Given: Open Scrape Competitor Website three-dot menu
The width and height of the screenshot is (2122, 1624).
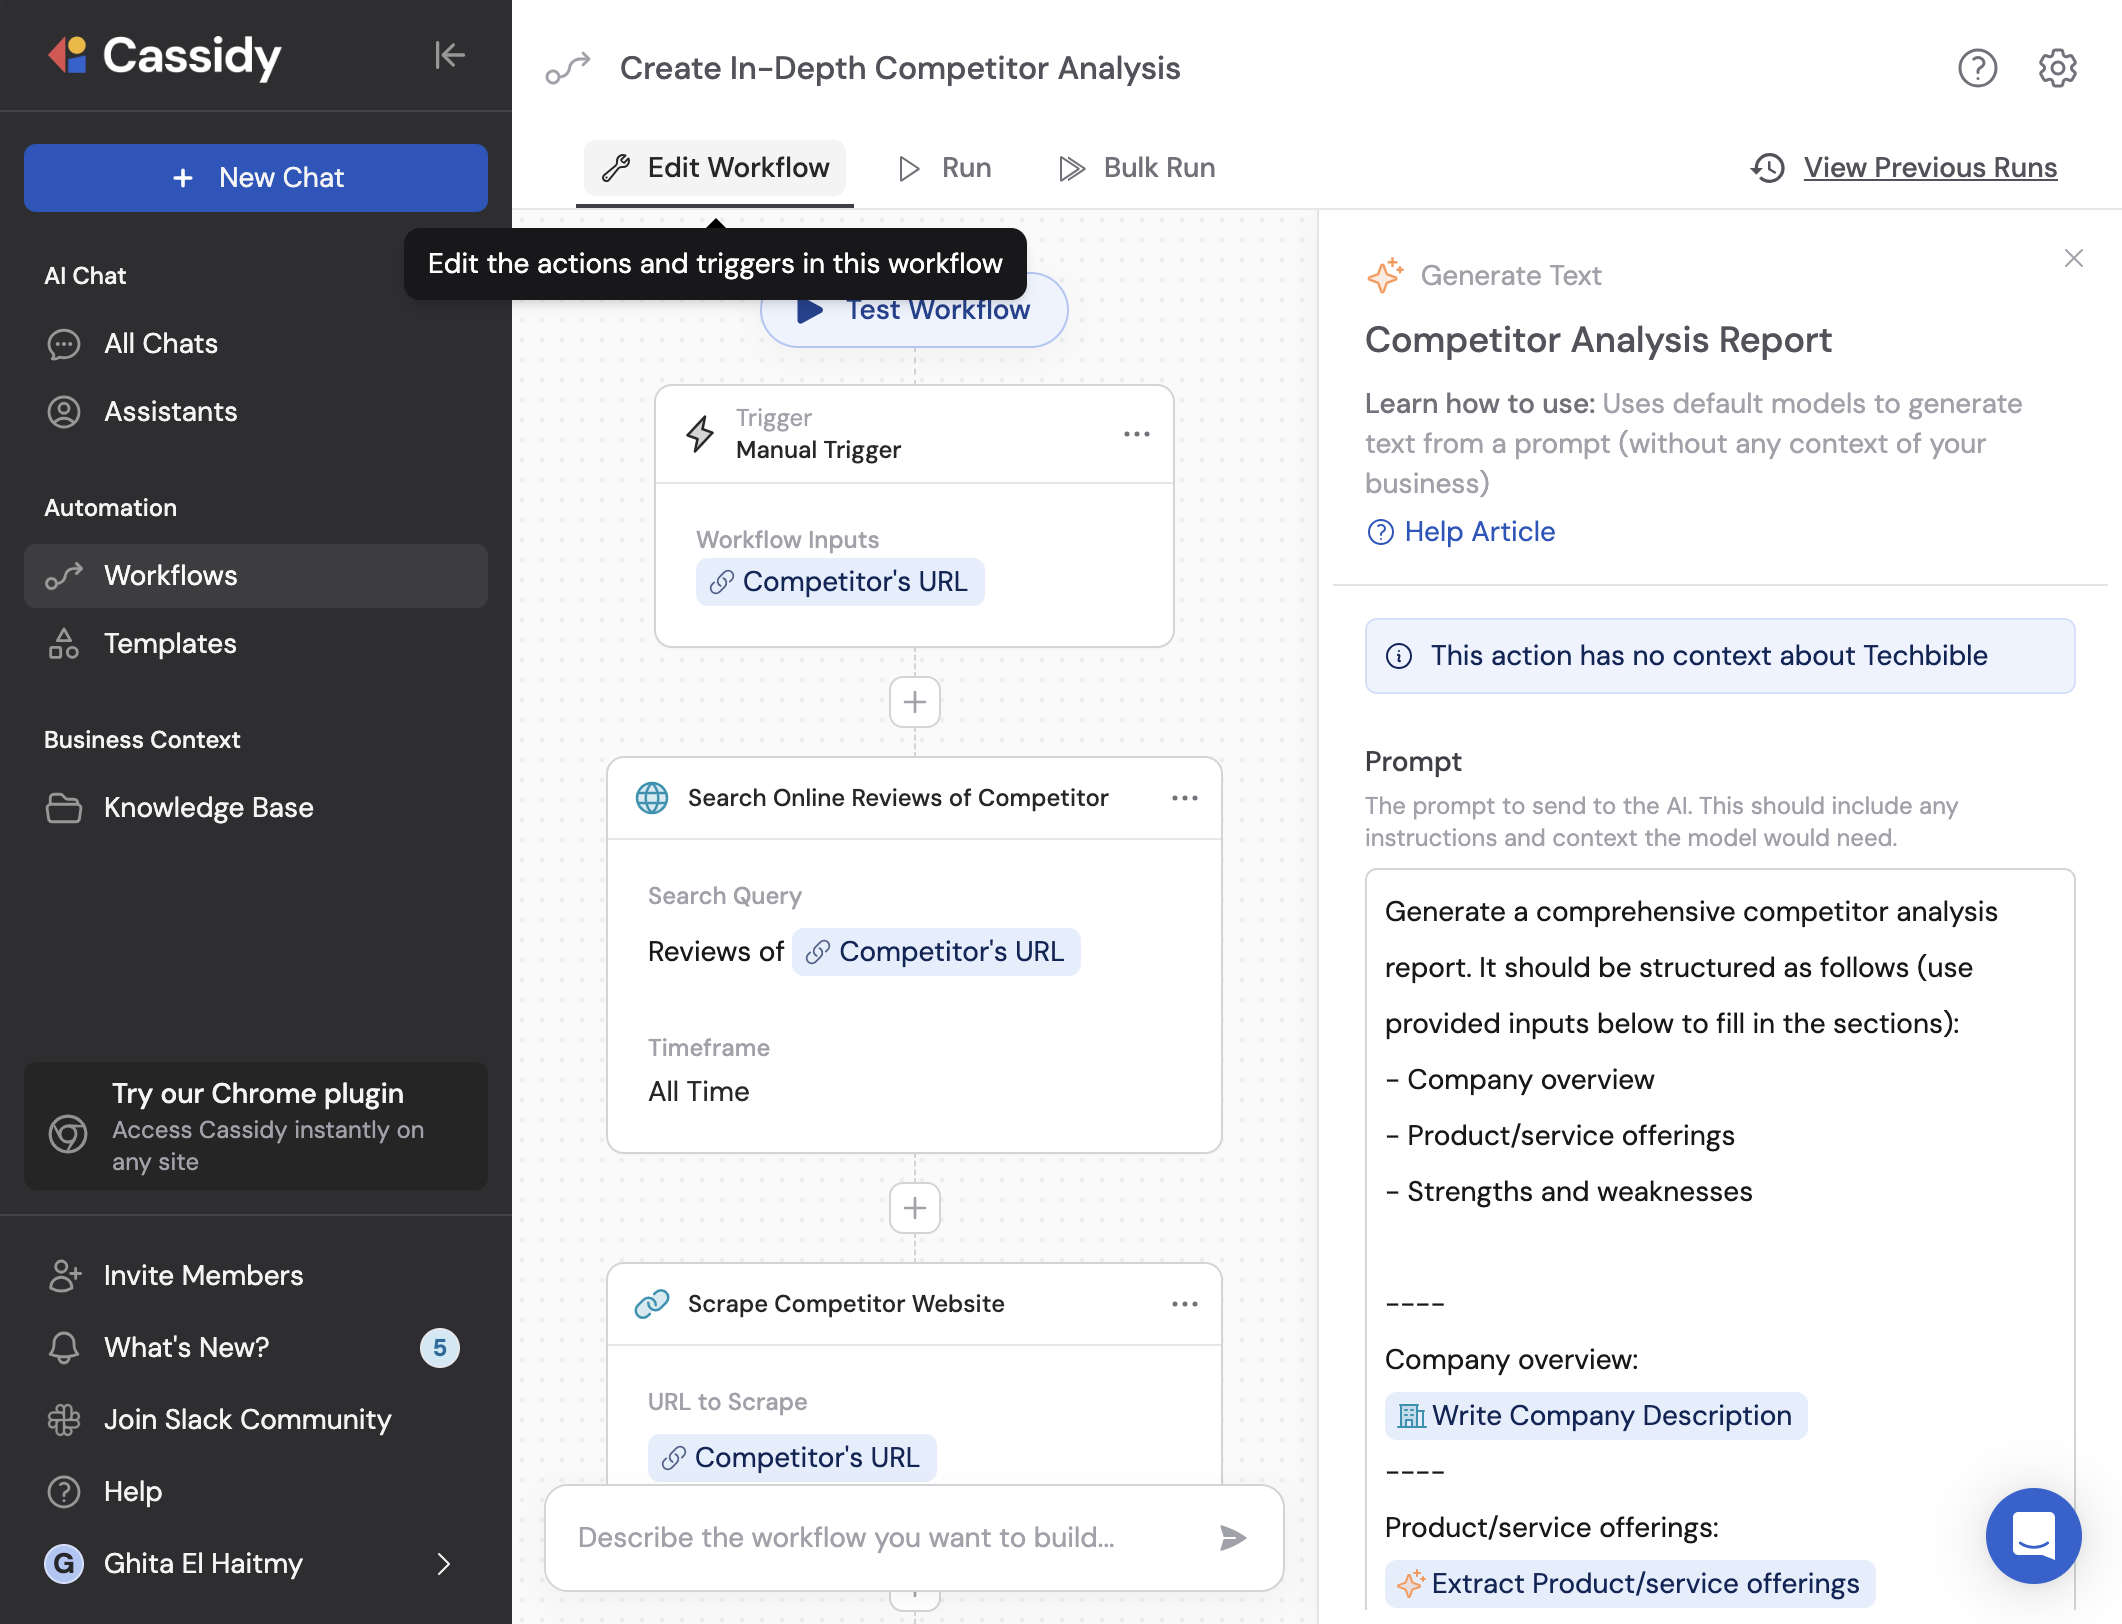Looking at the screenshot, I should coord(1185,1304).
